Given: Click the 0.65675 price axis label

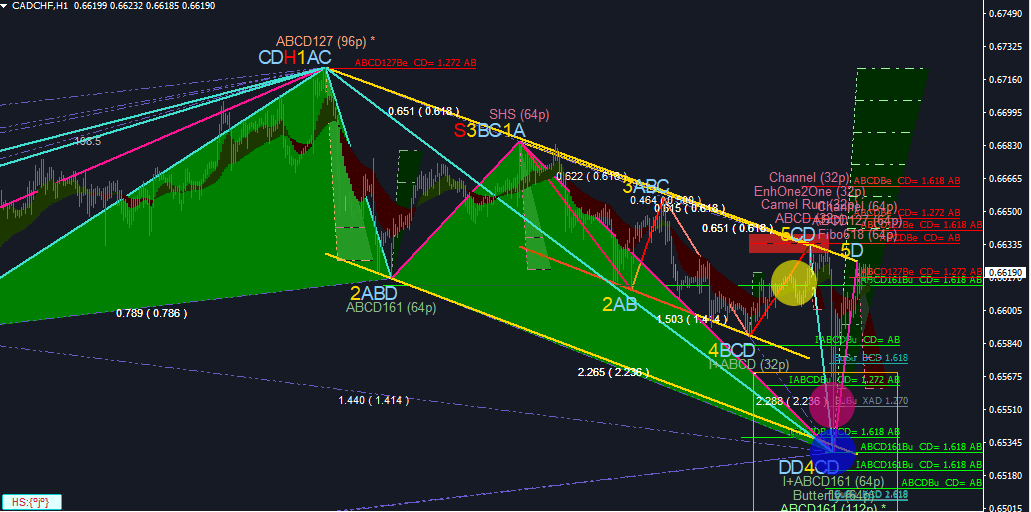Looking at the screenshot, I should (x=1006, y=377).
